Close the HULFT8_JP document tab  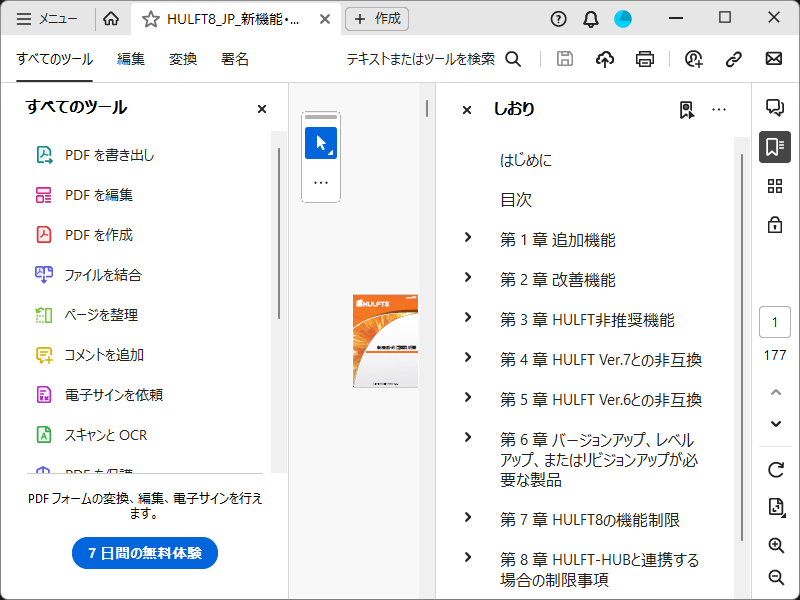(x=325, y=19)
